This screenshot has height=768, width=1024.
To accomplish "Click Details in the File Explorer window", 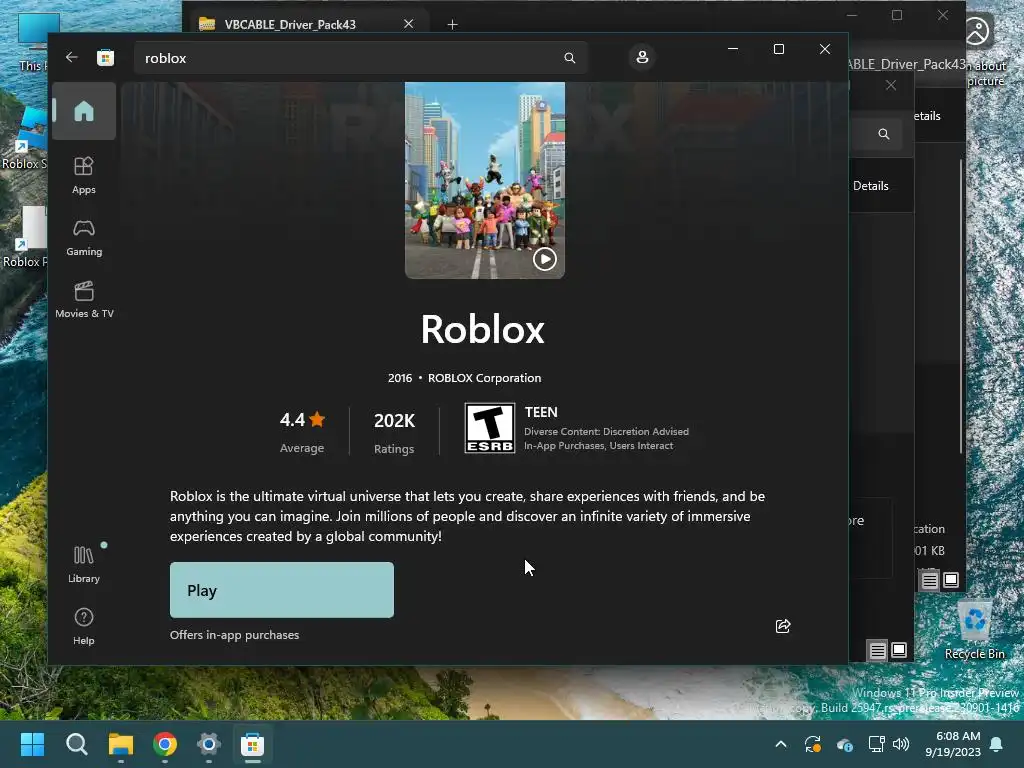I will click(871, 186).
